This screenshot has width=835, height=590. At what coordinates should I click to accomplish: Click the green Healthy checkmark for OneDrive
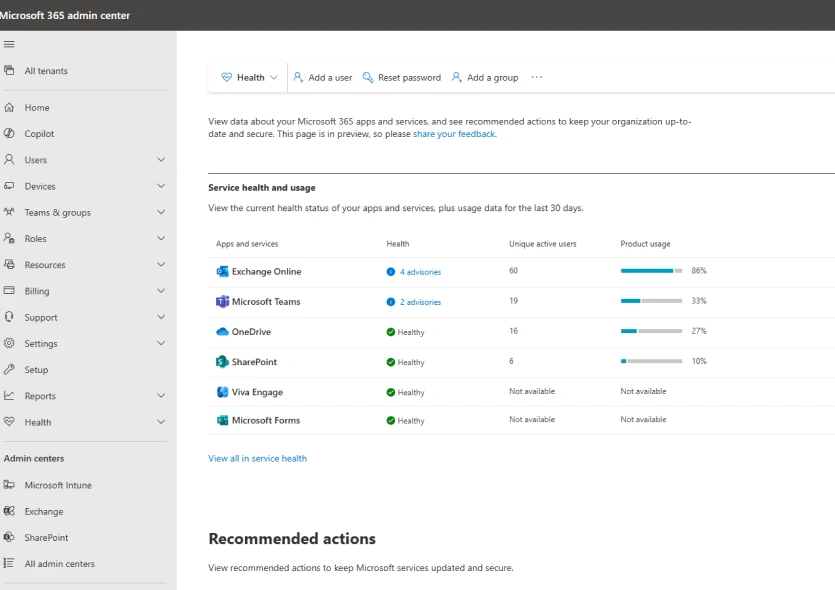pos(391,332)
